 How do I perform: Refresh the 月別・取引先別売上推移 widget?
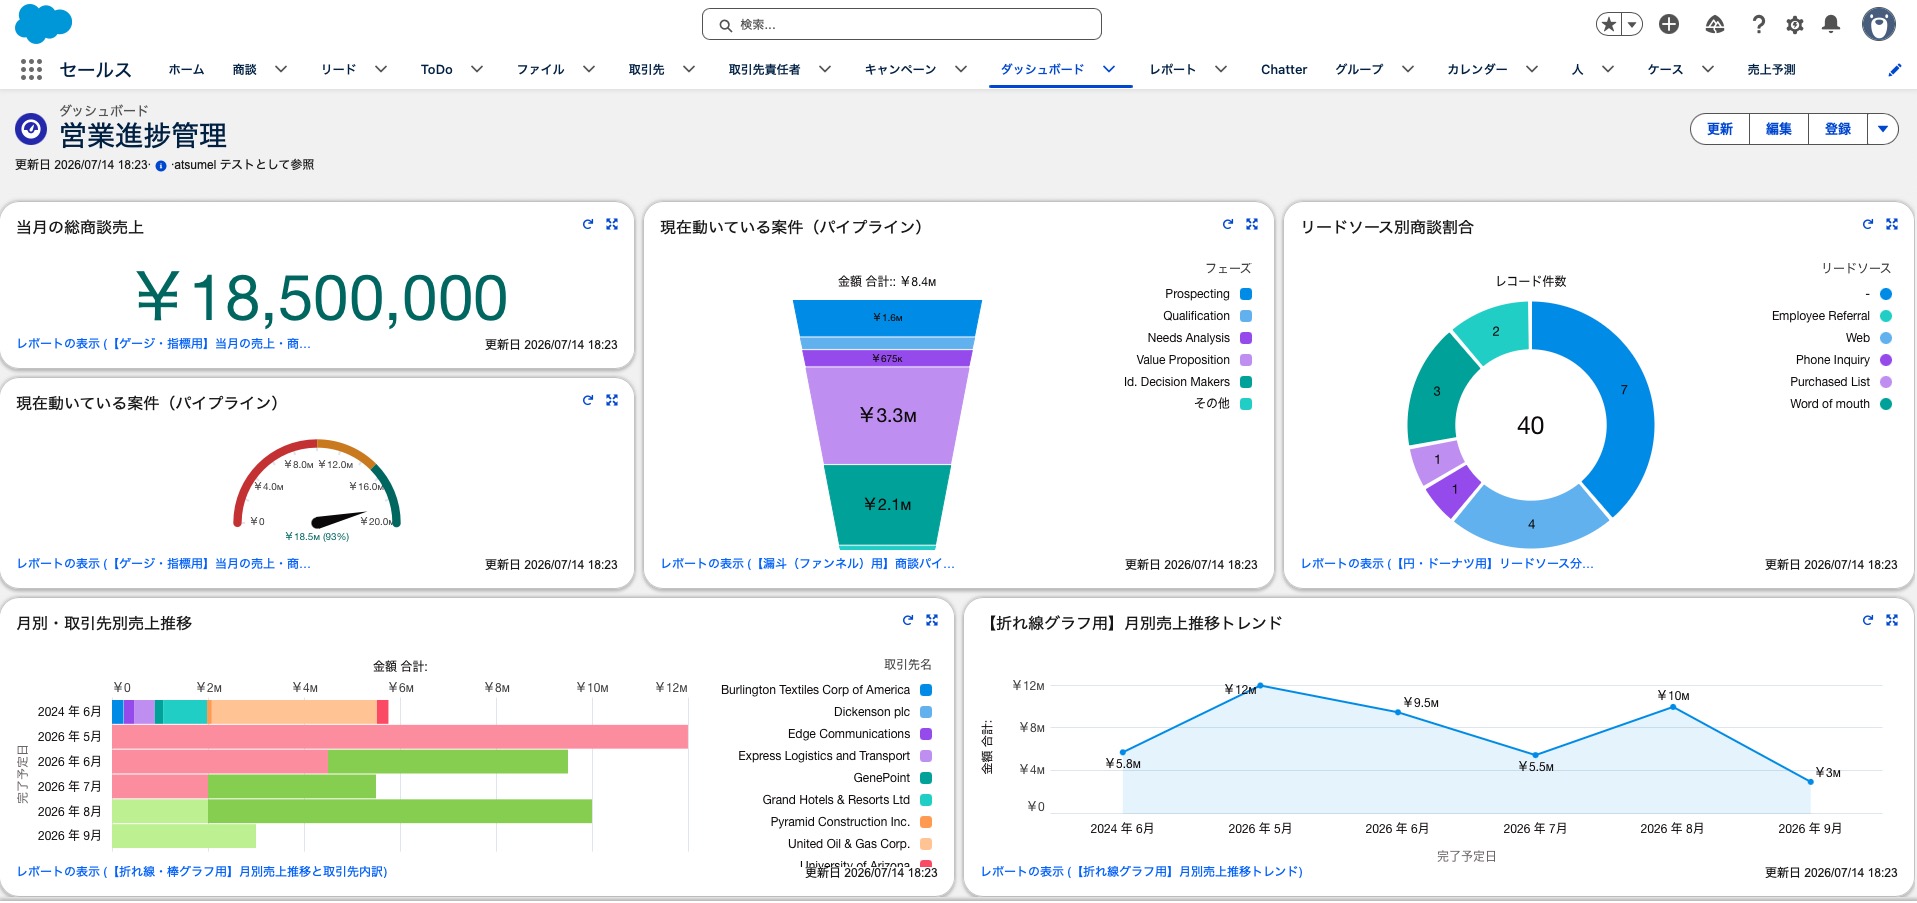(x=908, y=620)
